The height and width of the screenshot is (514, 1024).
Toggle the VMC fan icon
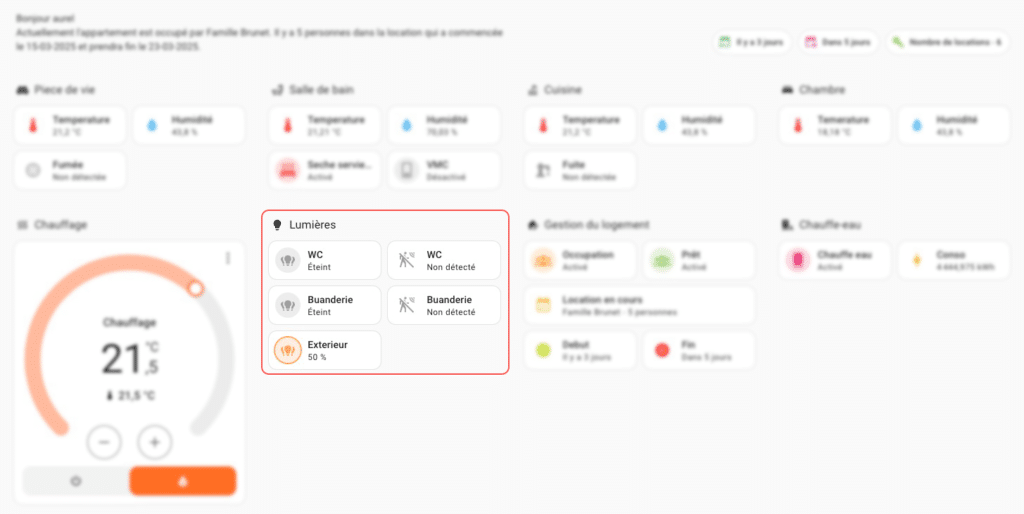point(407,170)
